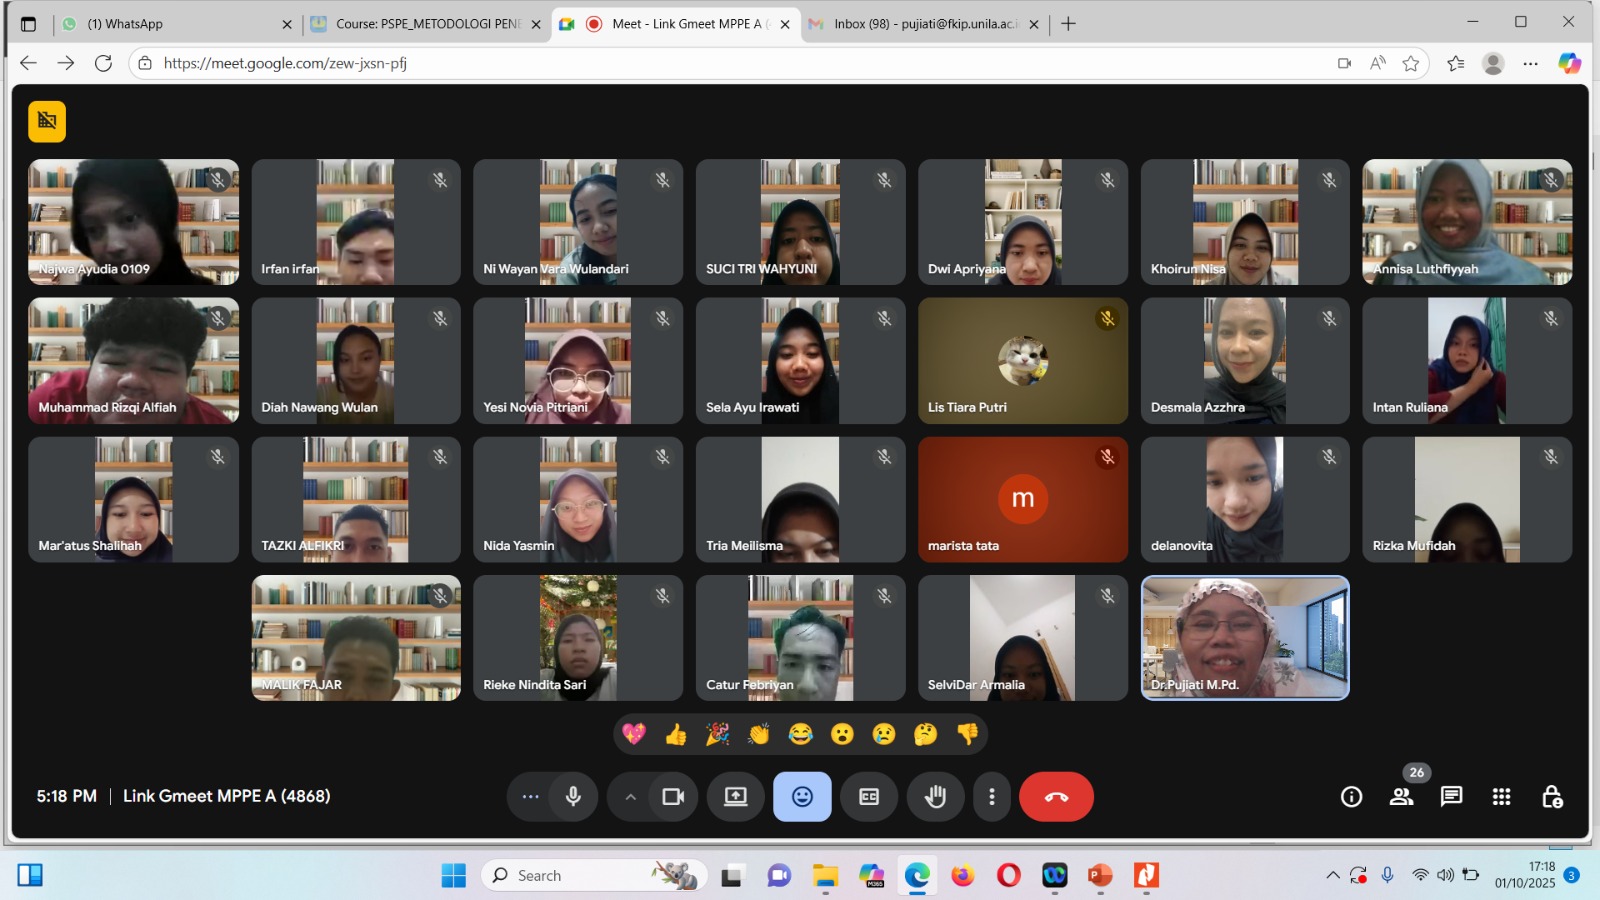Expand the video settings chevron

tap(630, 797)
